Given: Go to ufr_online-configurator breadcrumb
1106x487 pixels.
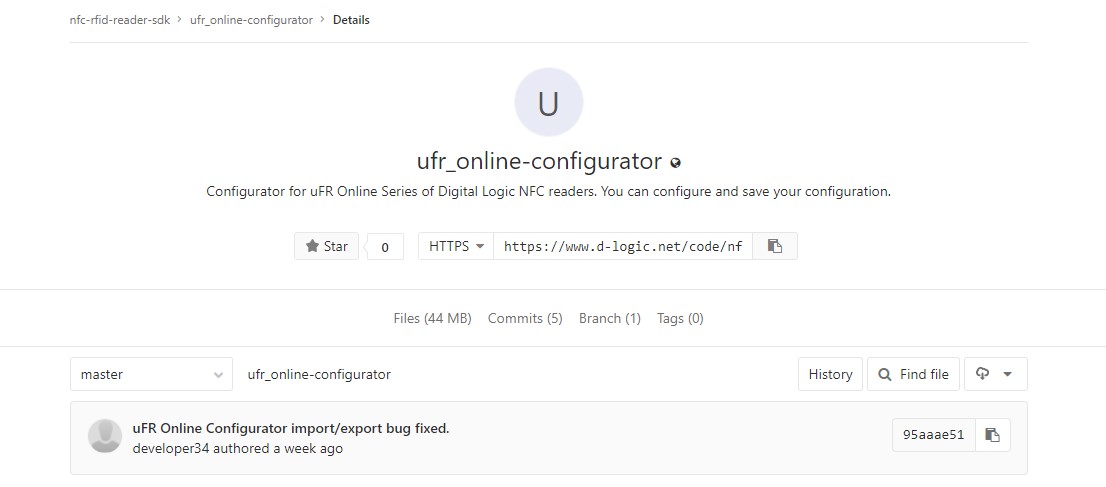Looking at the screenshot, I should 251,20.
